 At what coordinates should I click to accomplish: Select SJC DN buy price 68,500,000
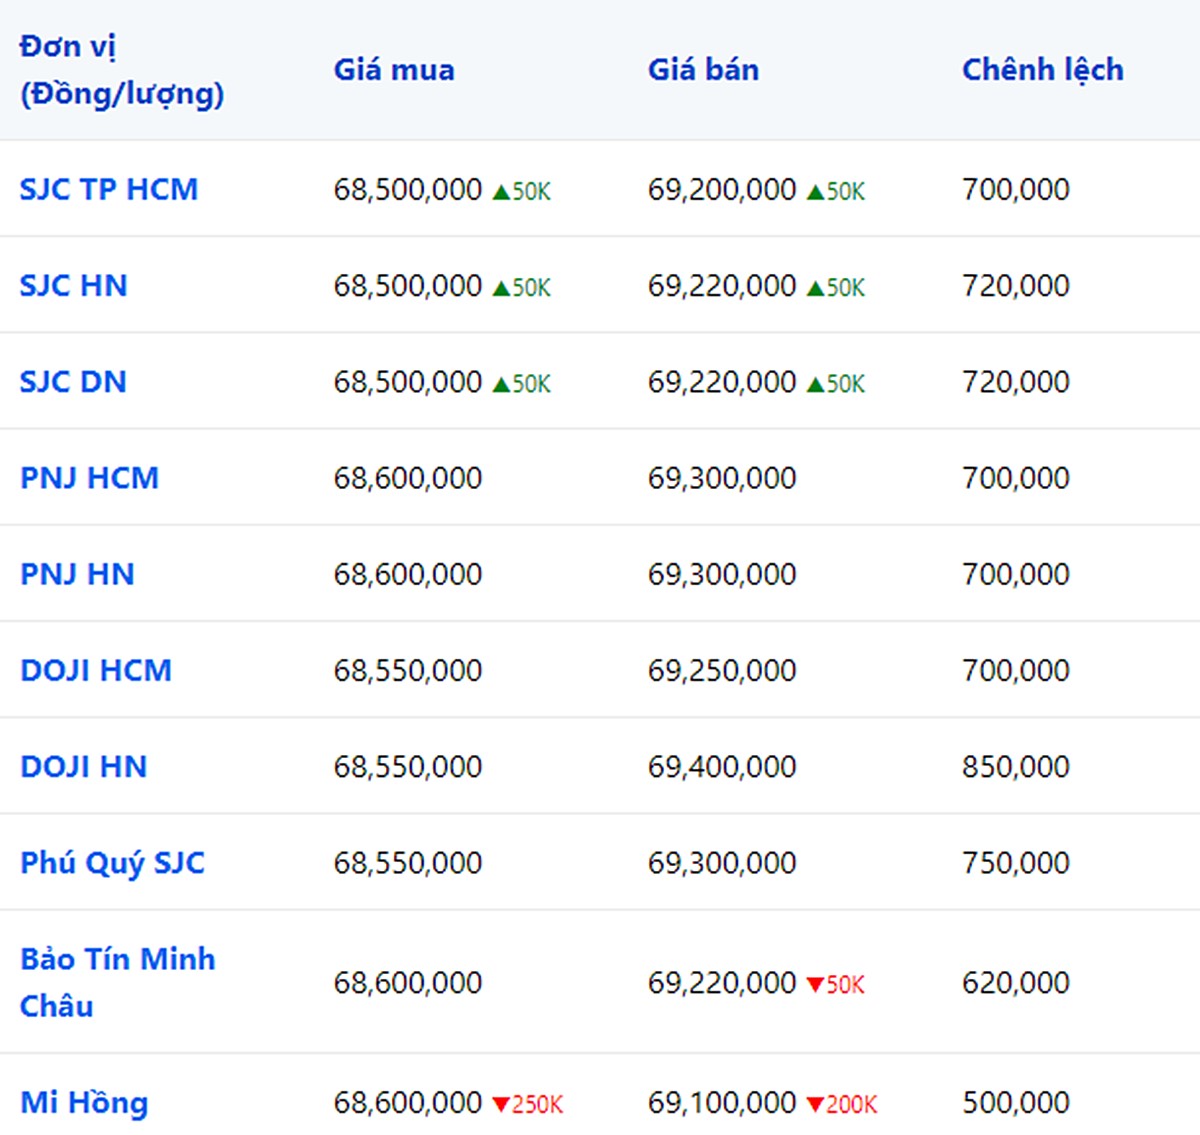pyautogui.click(x=408, y=381)
